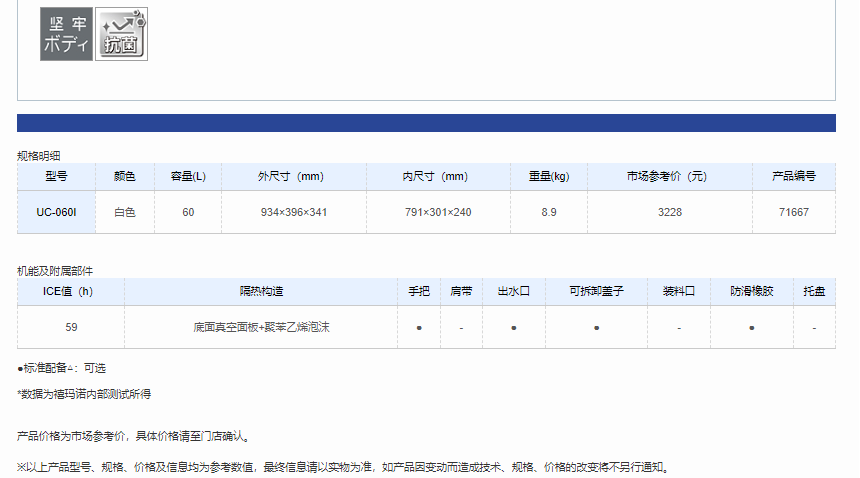Click the 容量(L) column header
The height and width of the screenshot is (478, 860).
188,177
